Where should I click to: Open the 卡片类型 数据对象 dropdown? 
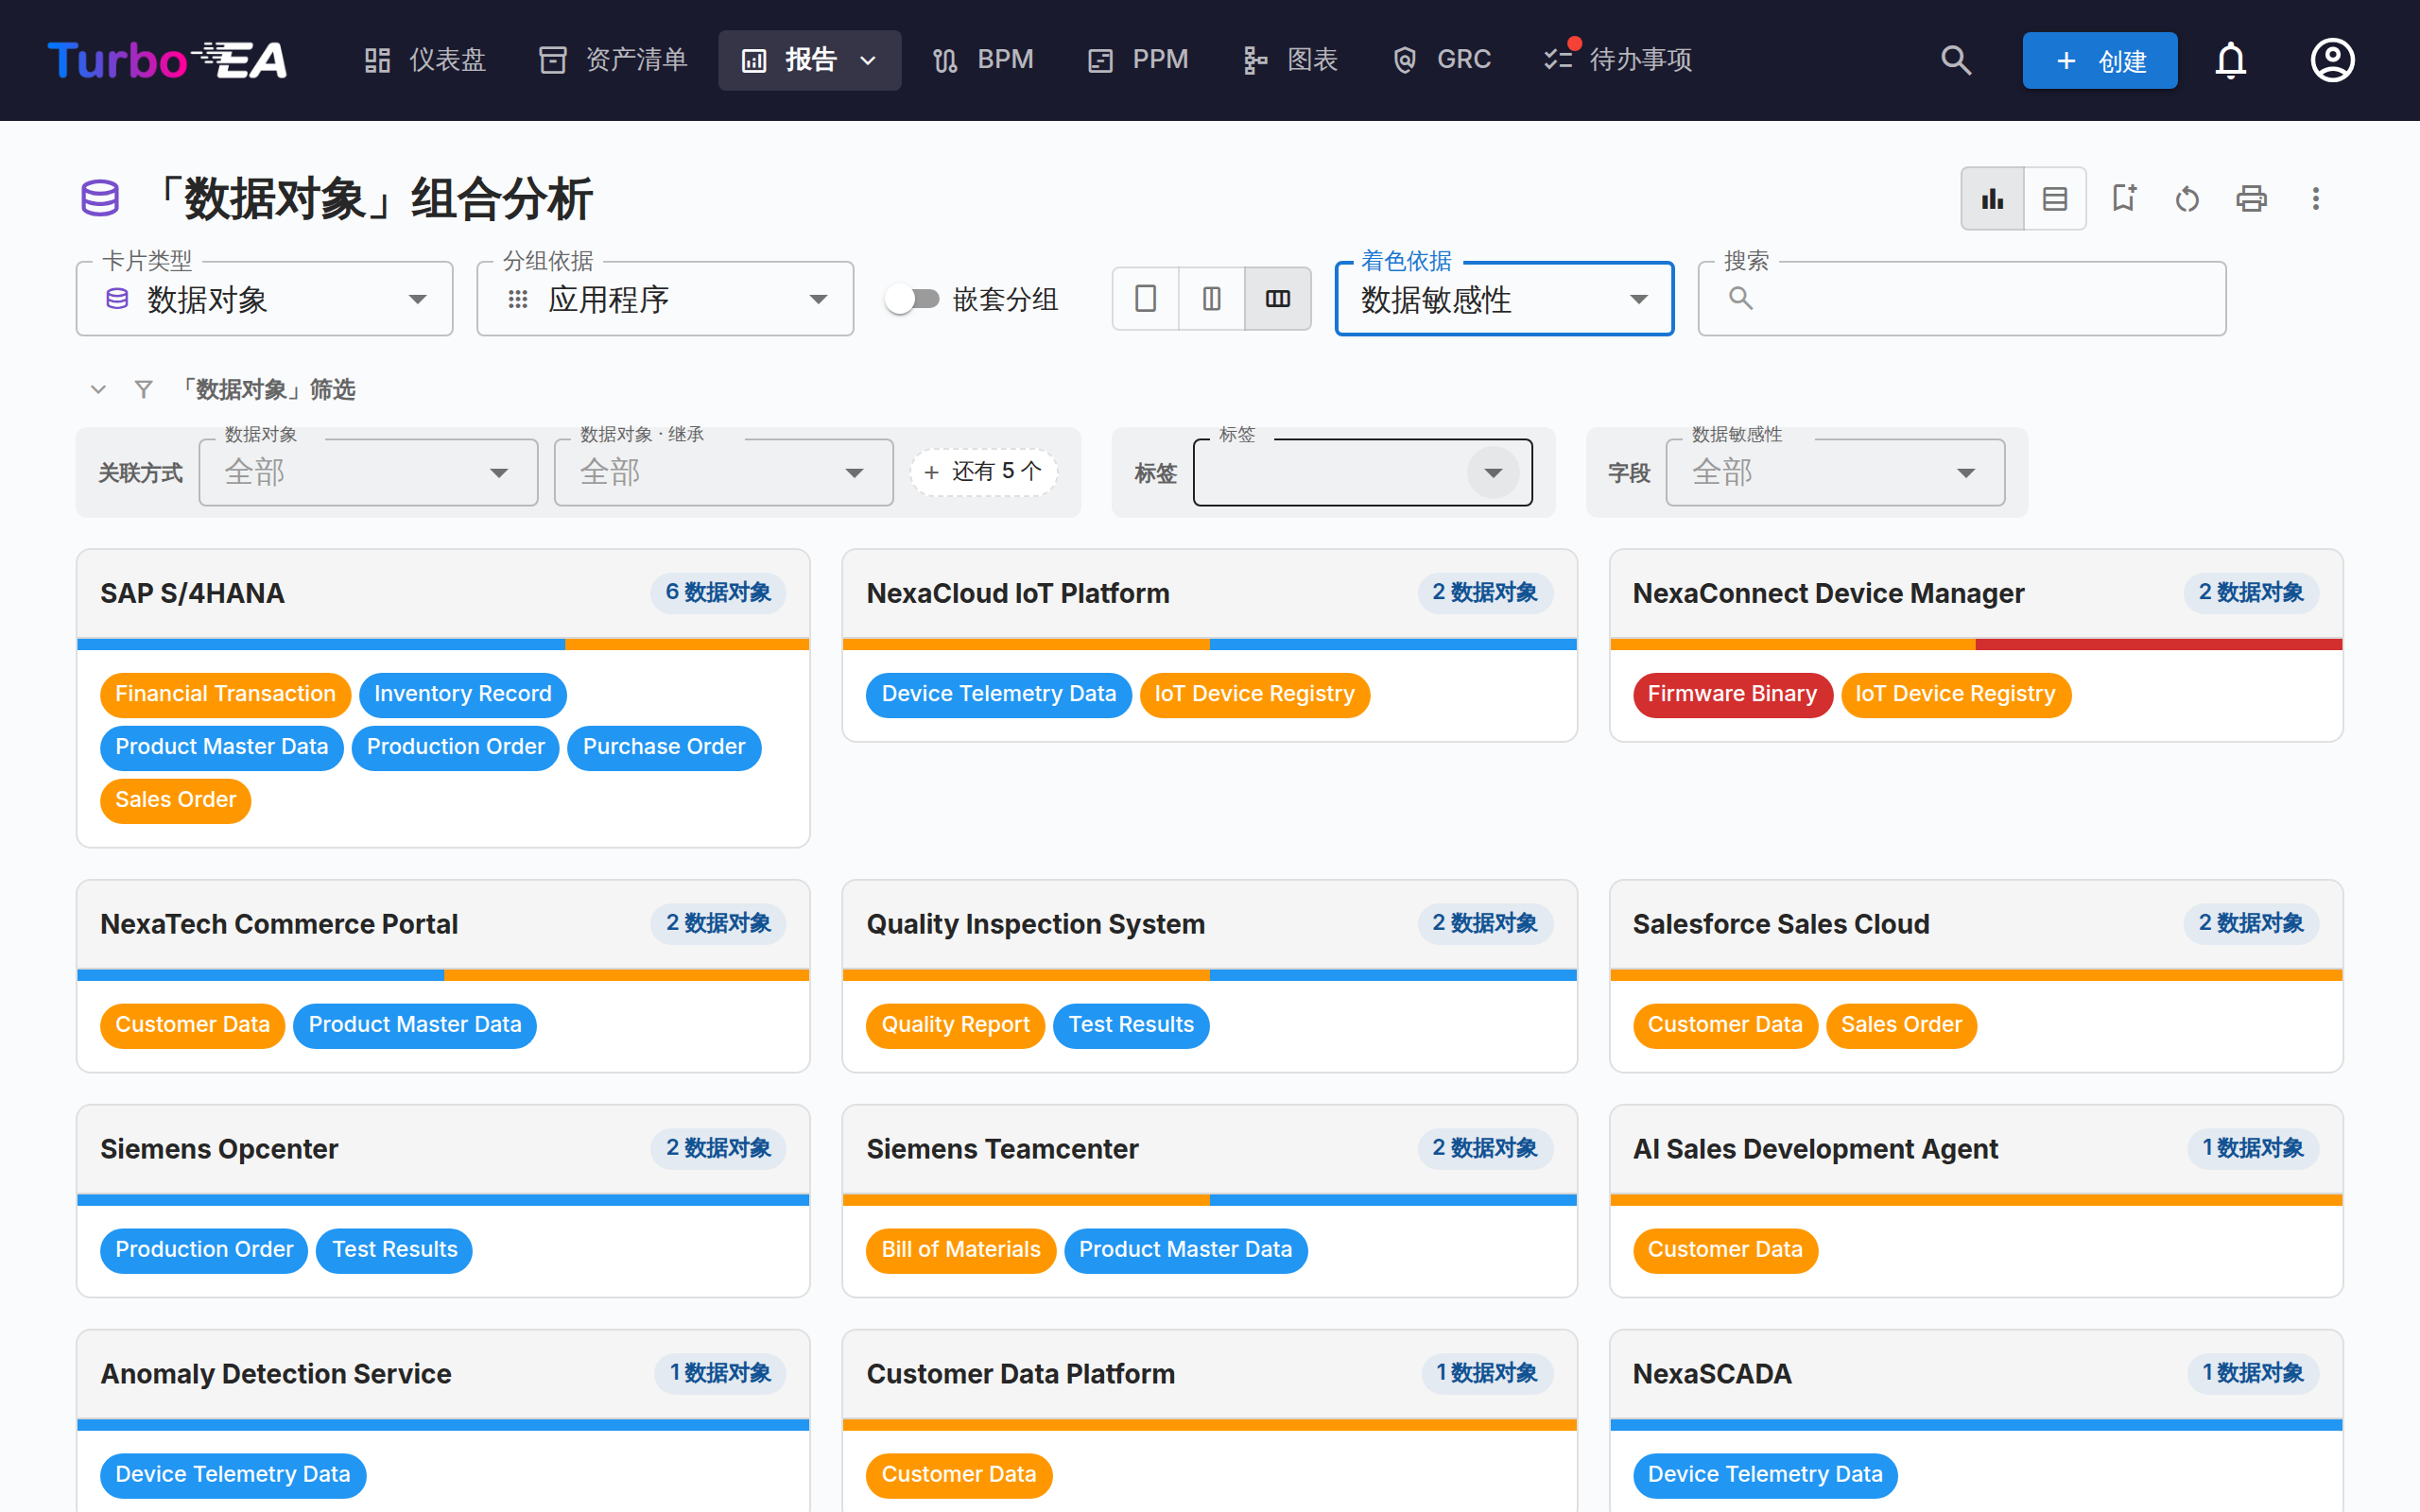click(x=265, y=299)
